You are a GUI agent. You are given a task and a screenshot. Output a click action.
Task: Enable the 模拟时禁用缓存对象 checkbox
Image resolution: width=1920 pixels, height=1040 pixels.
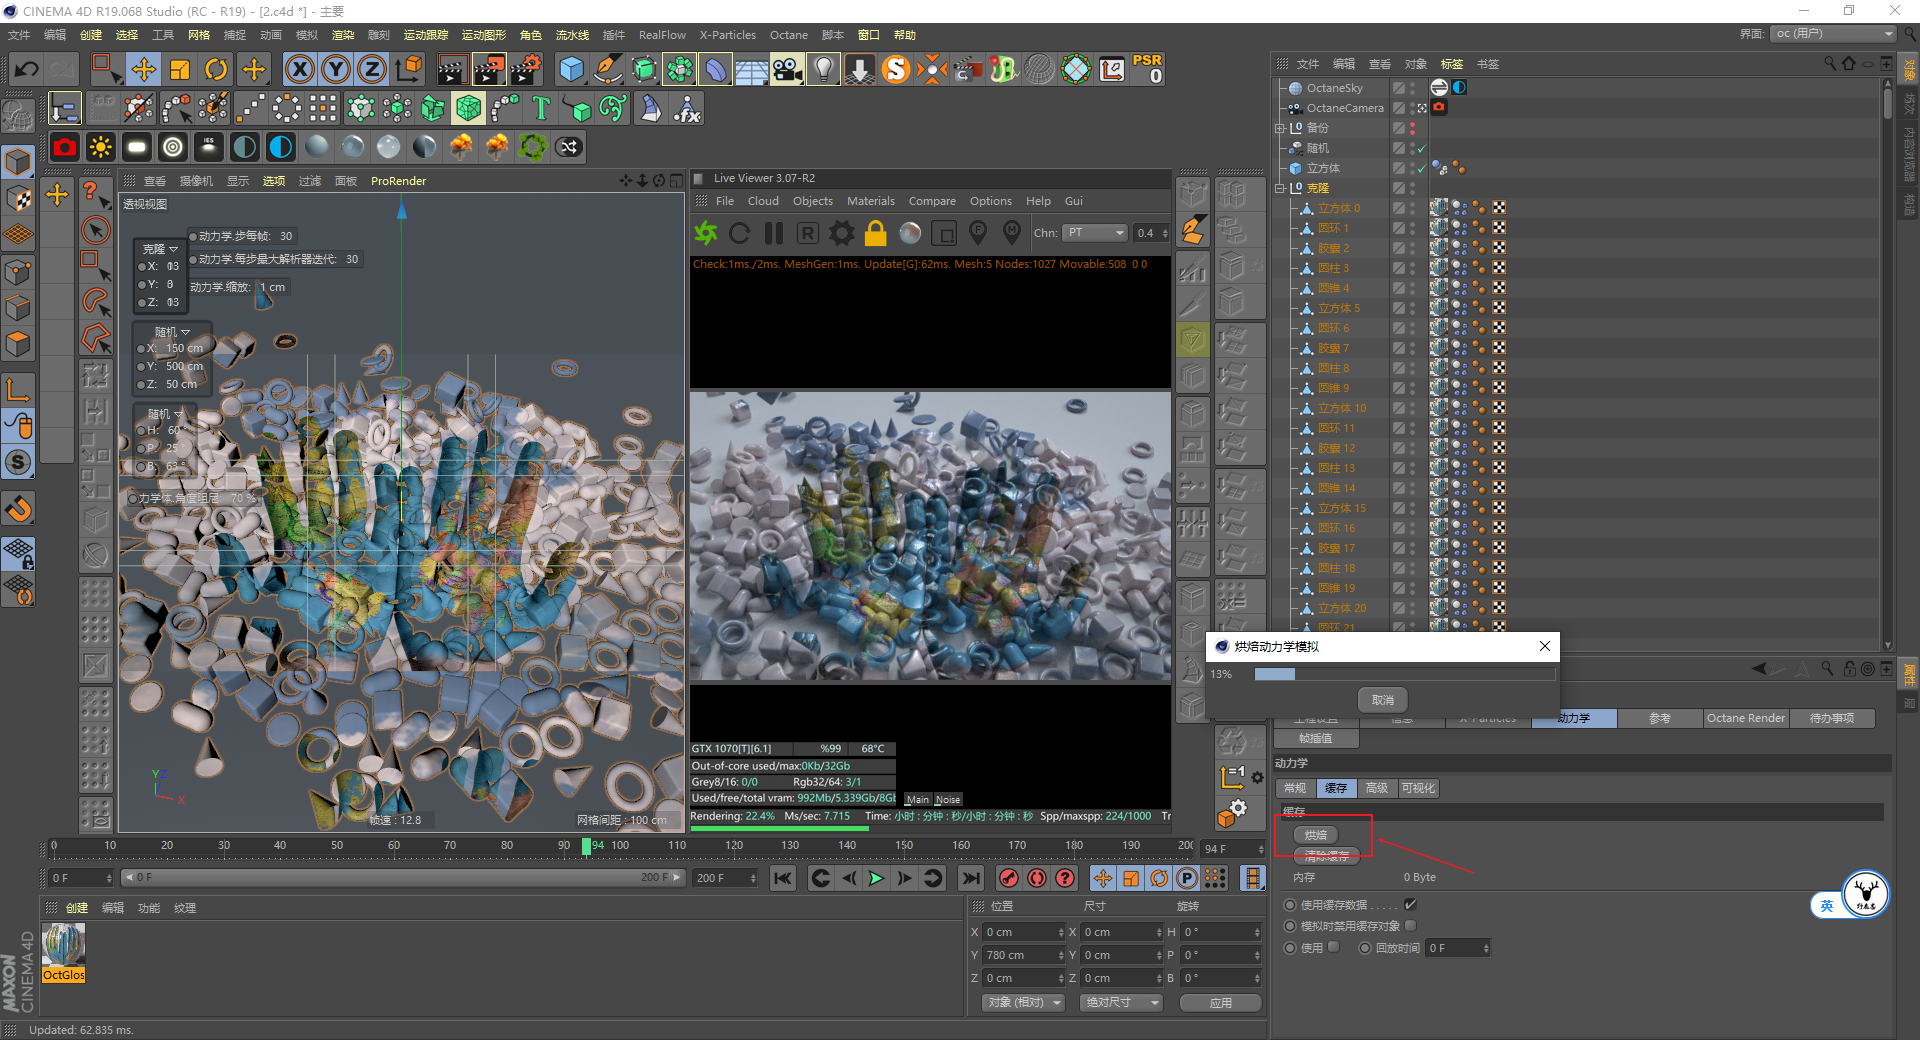1410,926
